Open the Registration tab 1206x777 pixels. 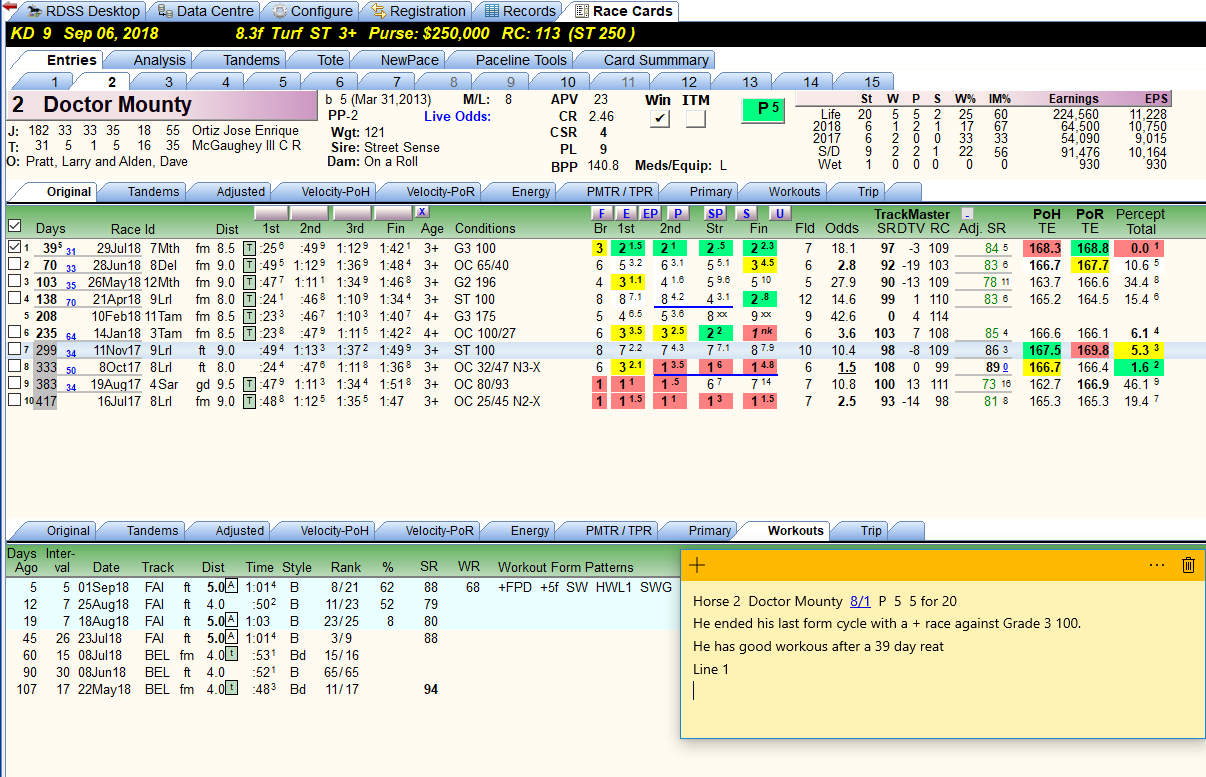(418, 11)
